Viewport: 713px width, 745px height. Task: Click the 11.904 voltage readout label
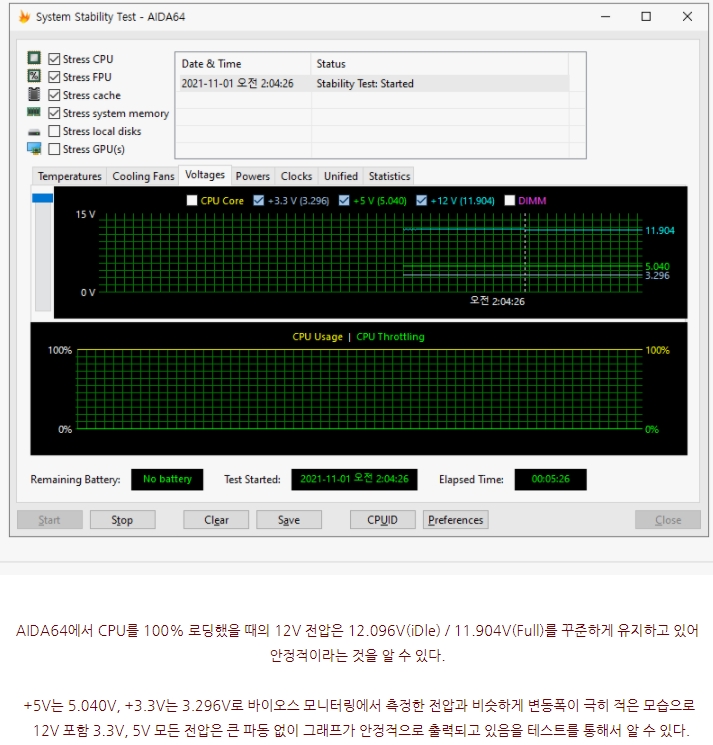(660, 230)
